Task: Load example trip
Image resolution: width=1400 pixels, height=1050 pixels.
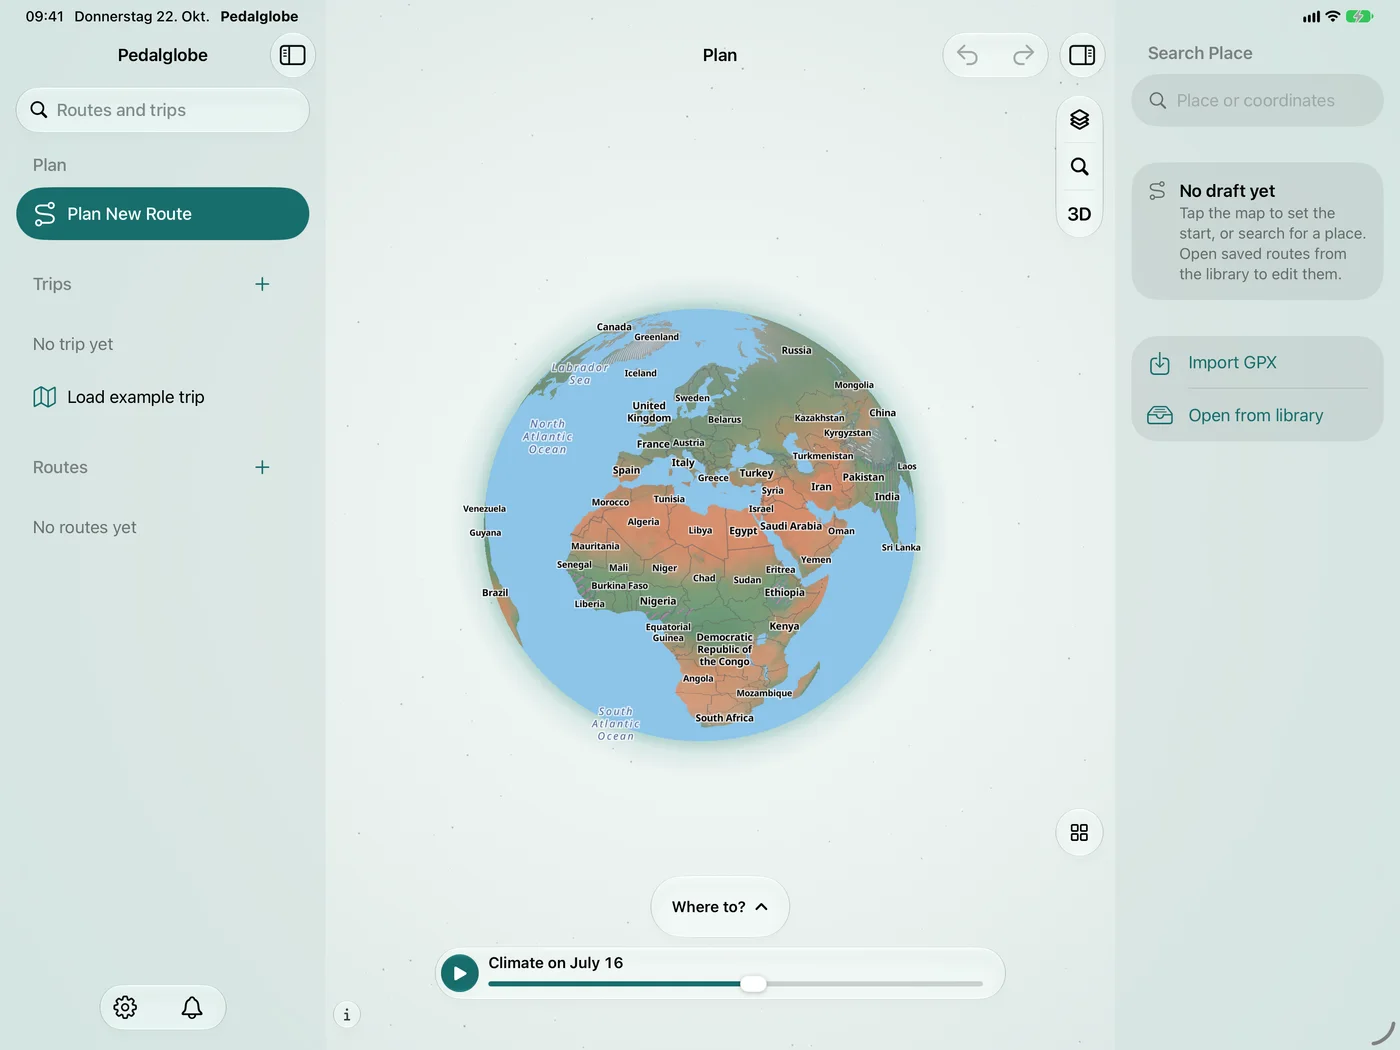Action: point(163,397)
